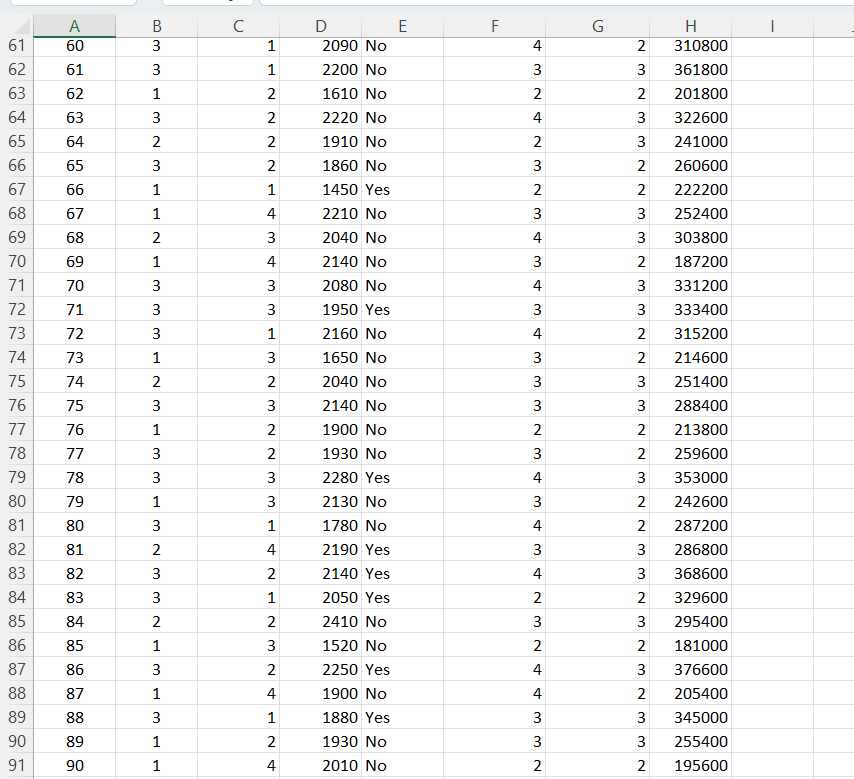Click the cell containing 2410
This screenshot has width=854, height=779.
(320, 622)
